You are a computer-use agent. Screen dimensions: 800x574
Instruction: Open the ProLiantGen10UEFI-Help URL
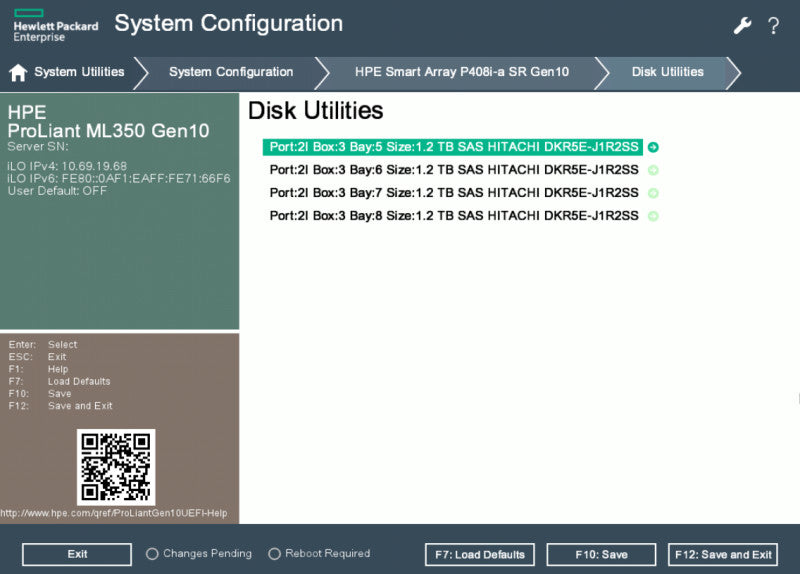click(114, 513)
